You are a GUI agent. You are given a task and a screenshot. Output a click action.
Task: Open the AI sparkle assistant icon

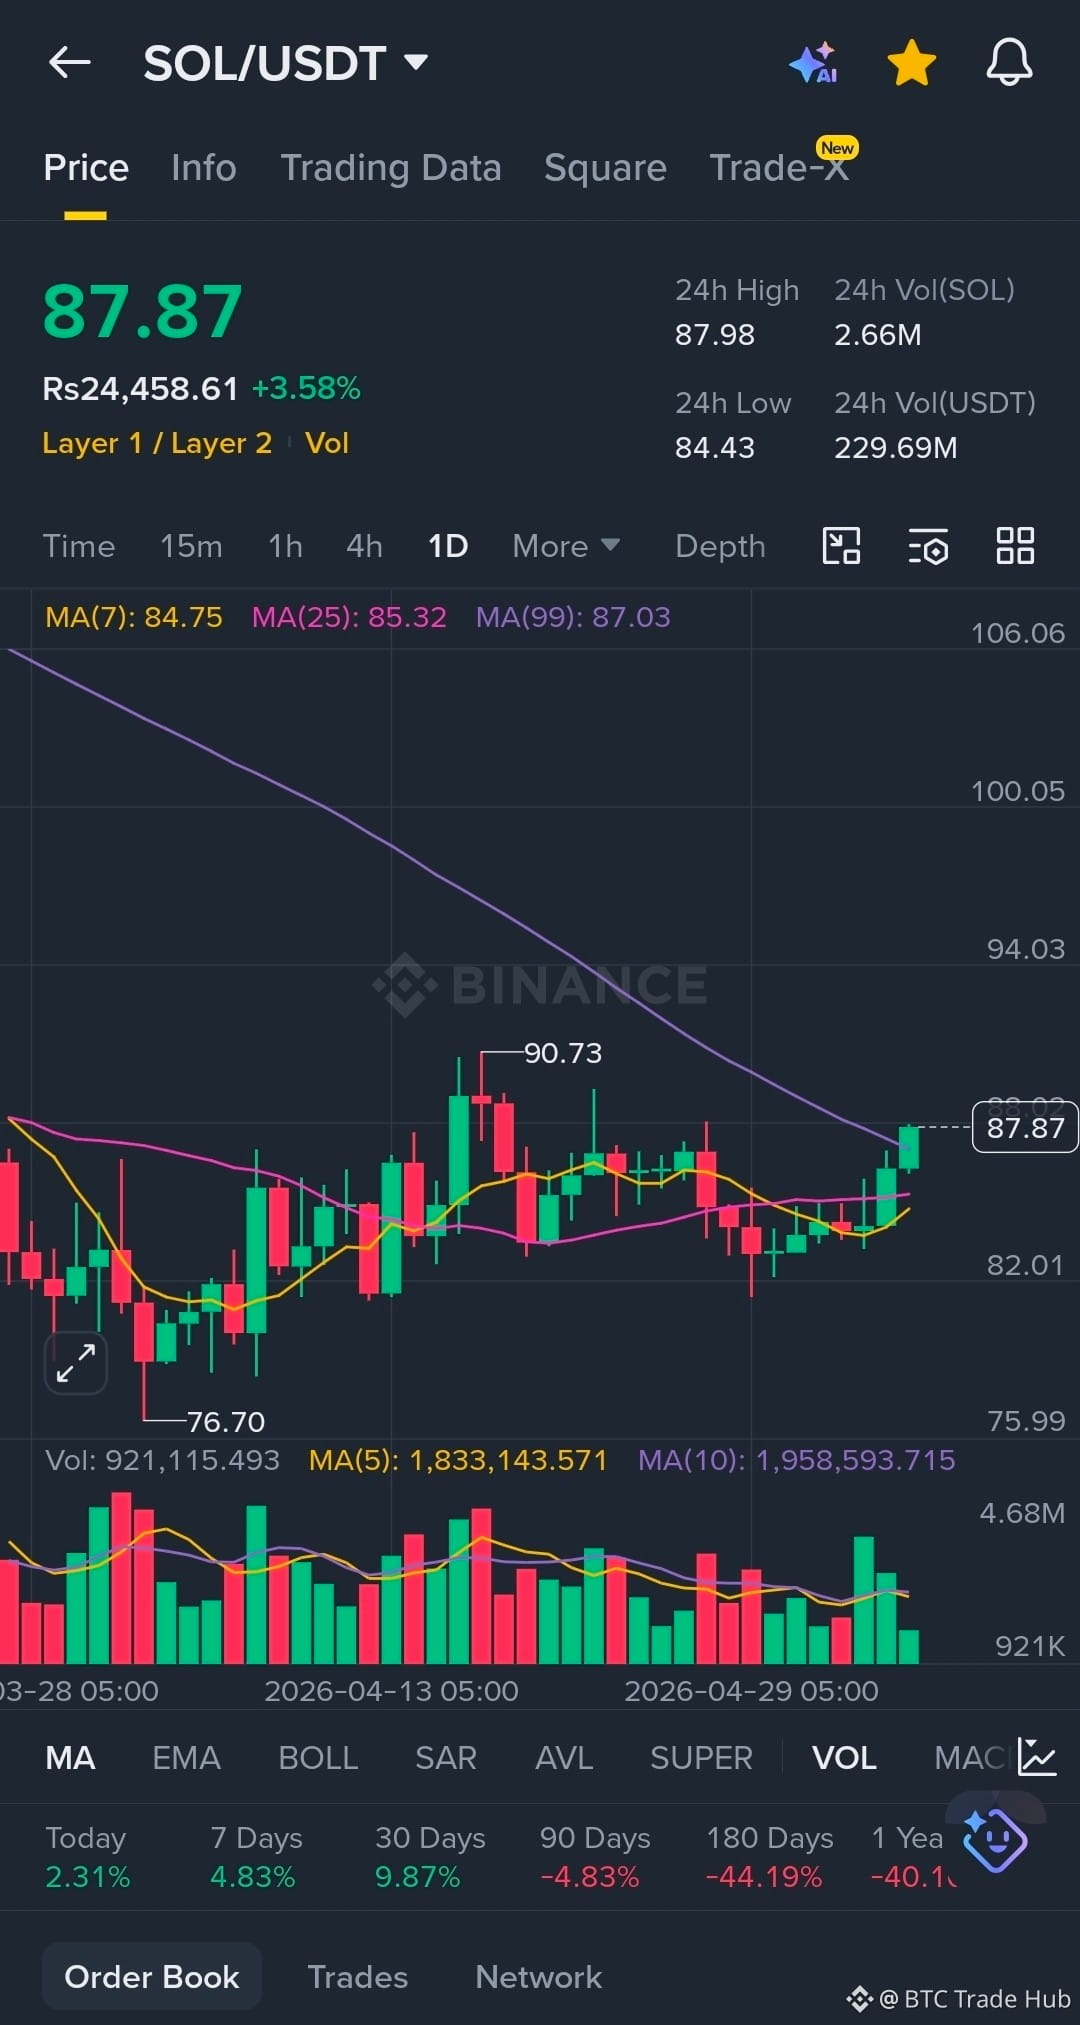tap(814, 63)
